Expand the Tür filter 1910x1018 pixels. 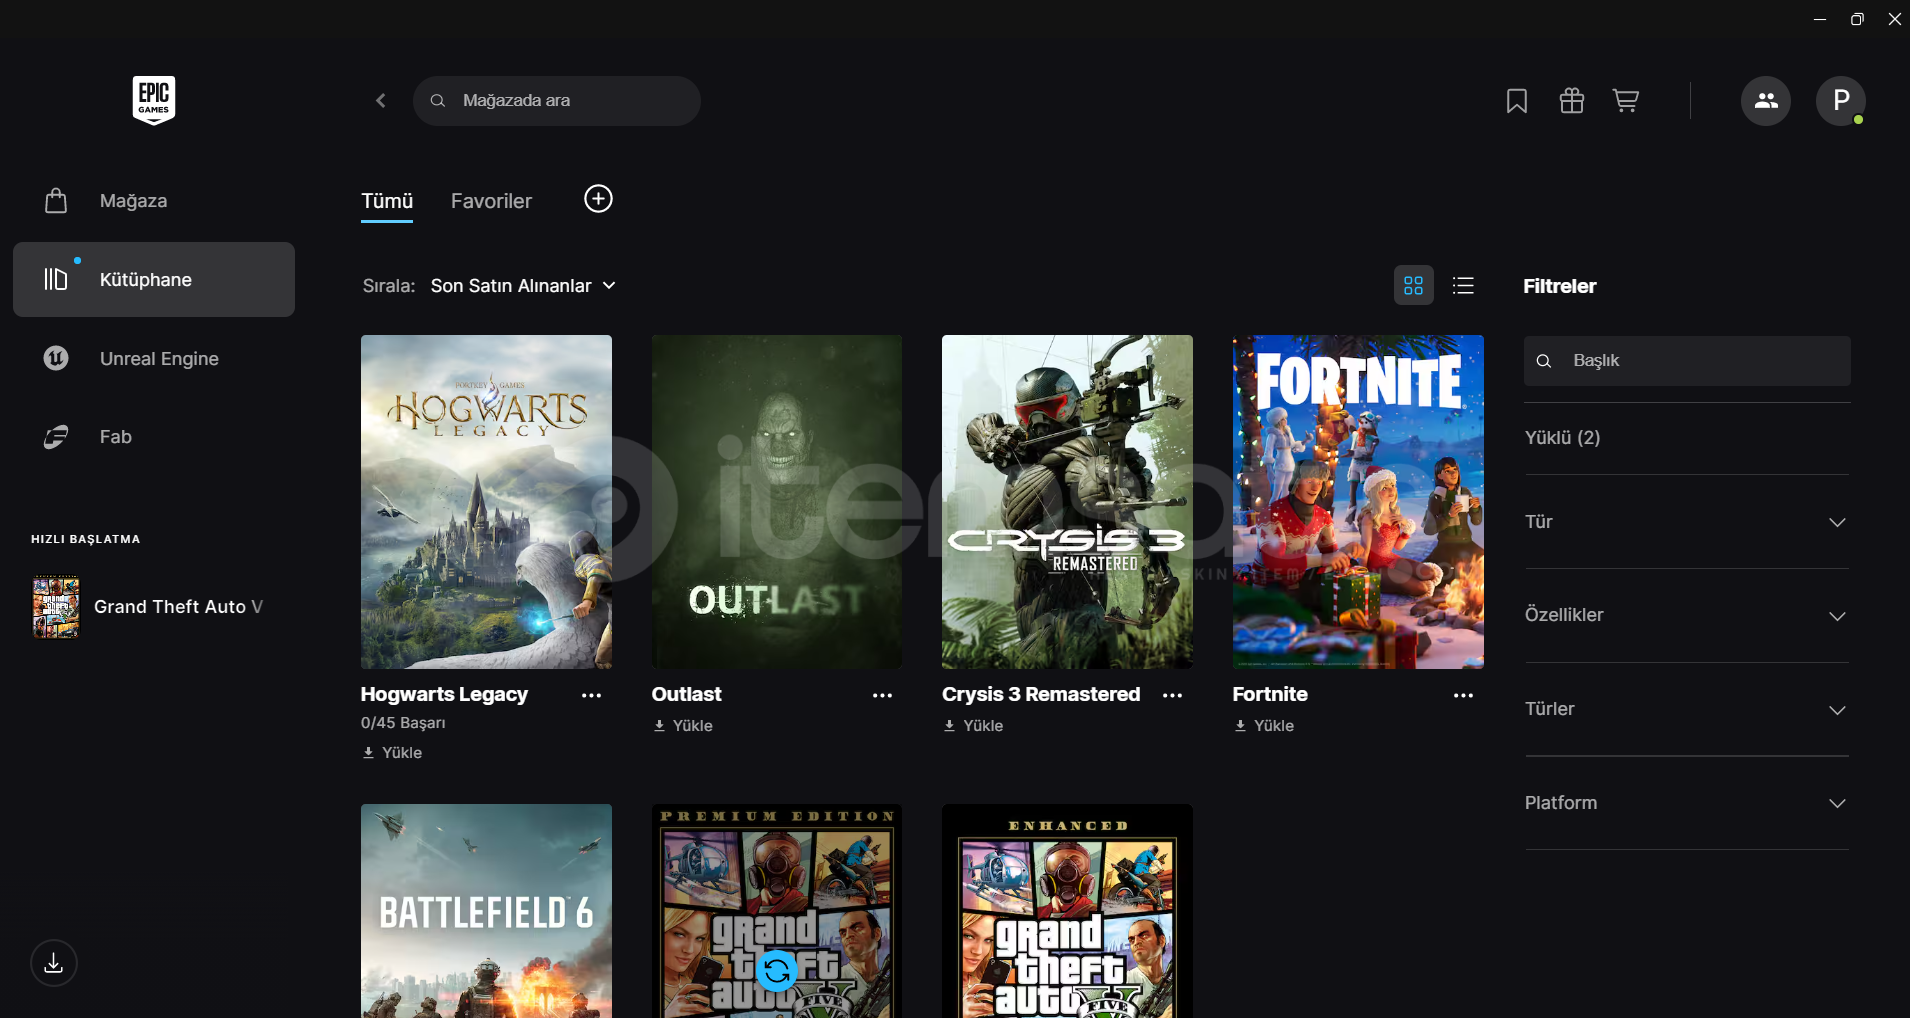1687,522
